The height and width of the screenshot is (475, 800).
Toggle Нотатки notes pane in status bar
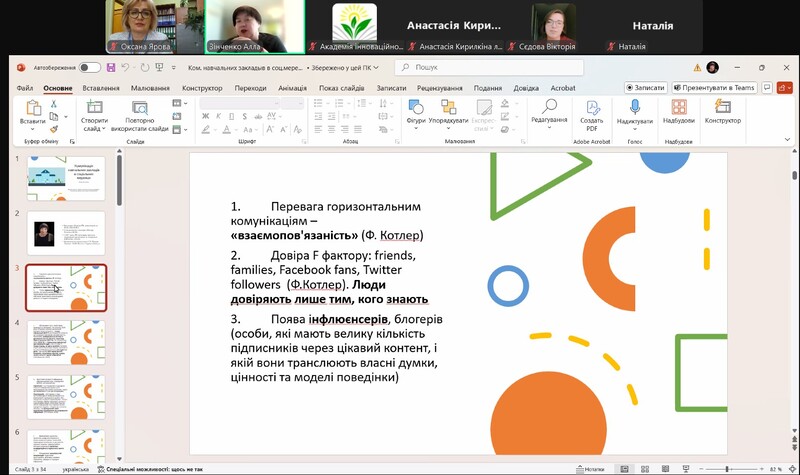tap(590, 469)
